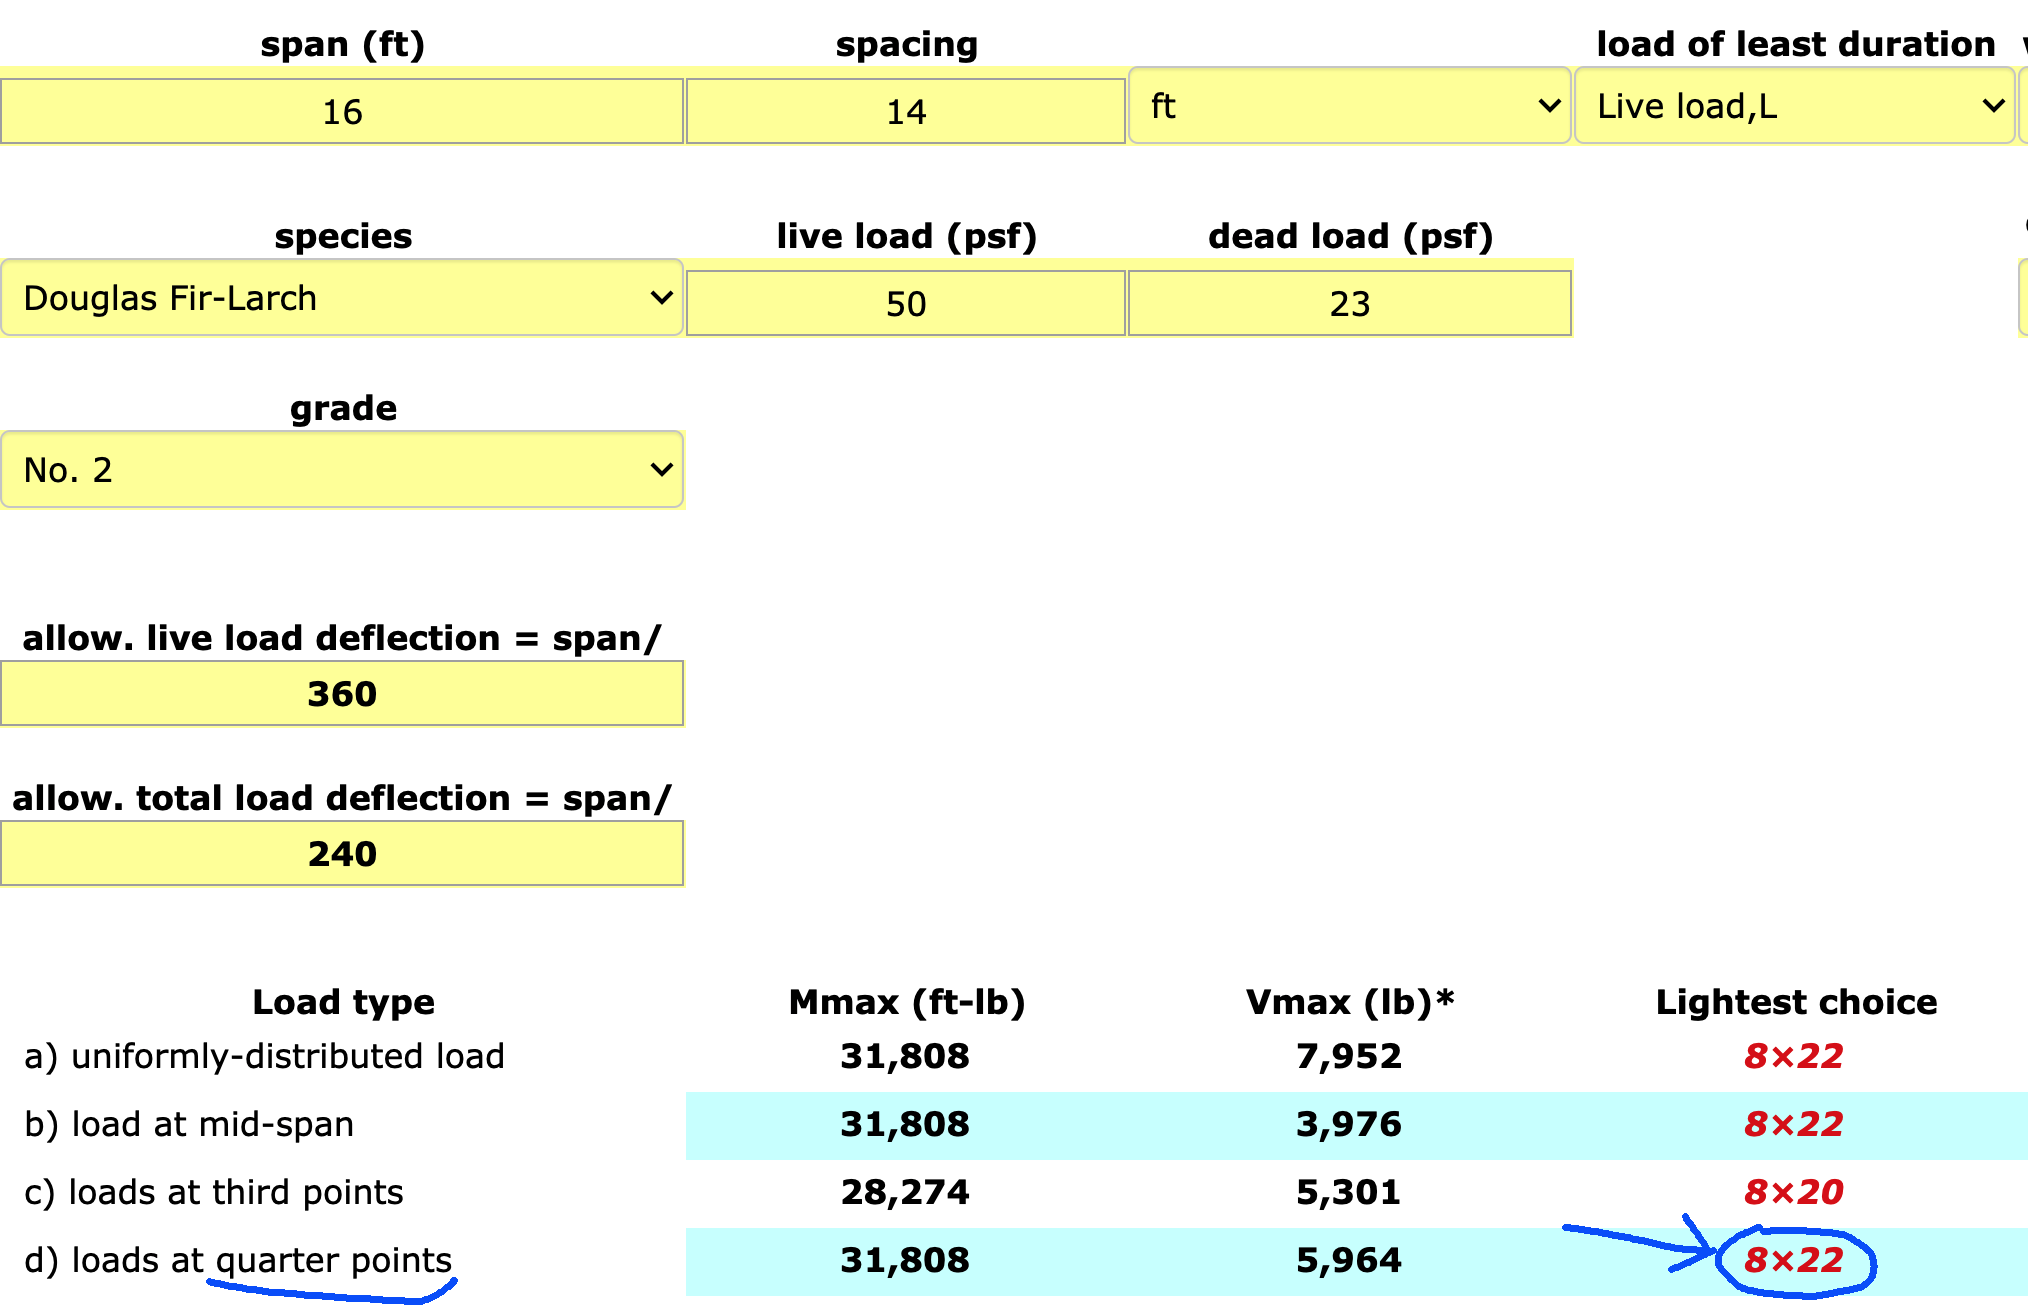Click the 8×20 third points lightest choice

point(1793,1192)
